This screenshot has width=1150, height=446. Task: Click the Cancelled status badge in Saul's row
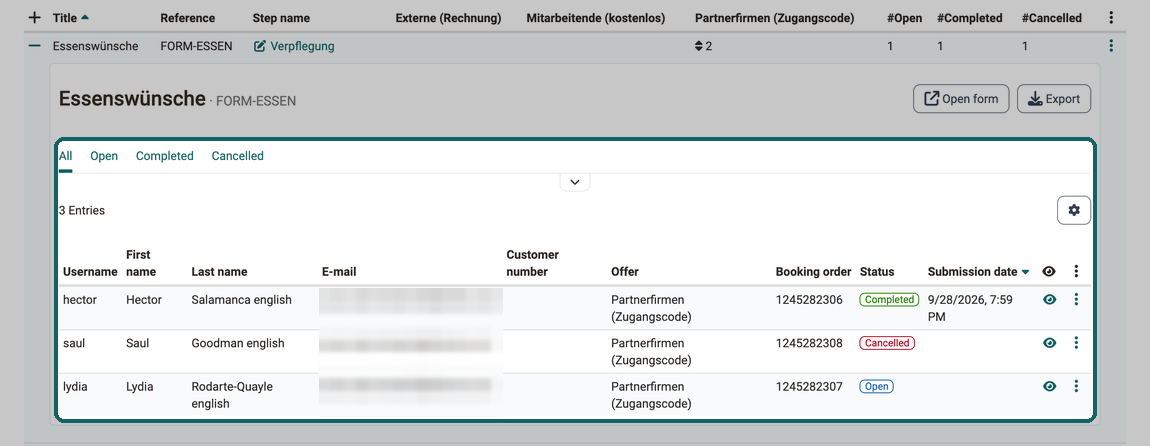pos(887,343)
